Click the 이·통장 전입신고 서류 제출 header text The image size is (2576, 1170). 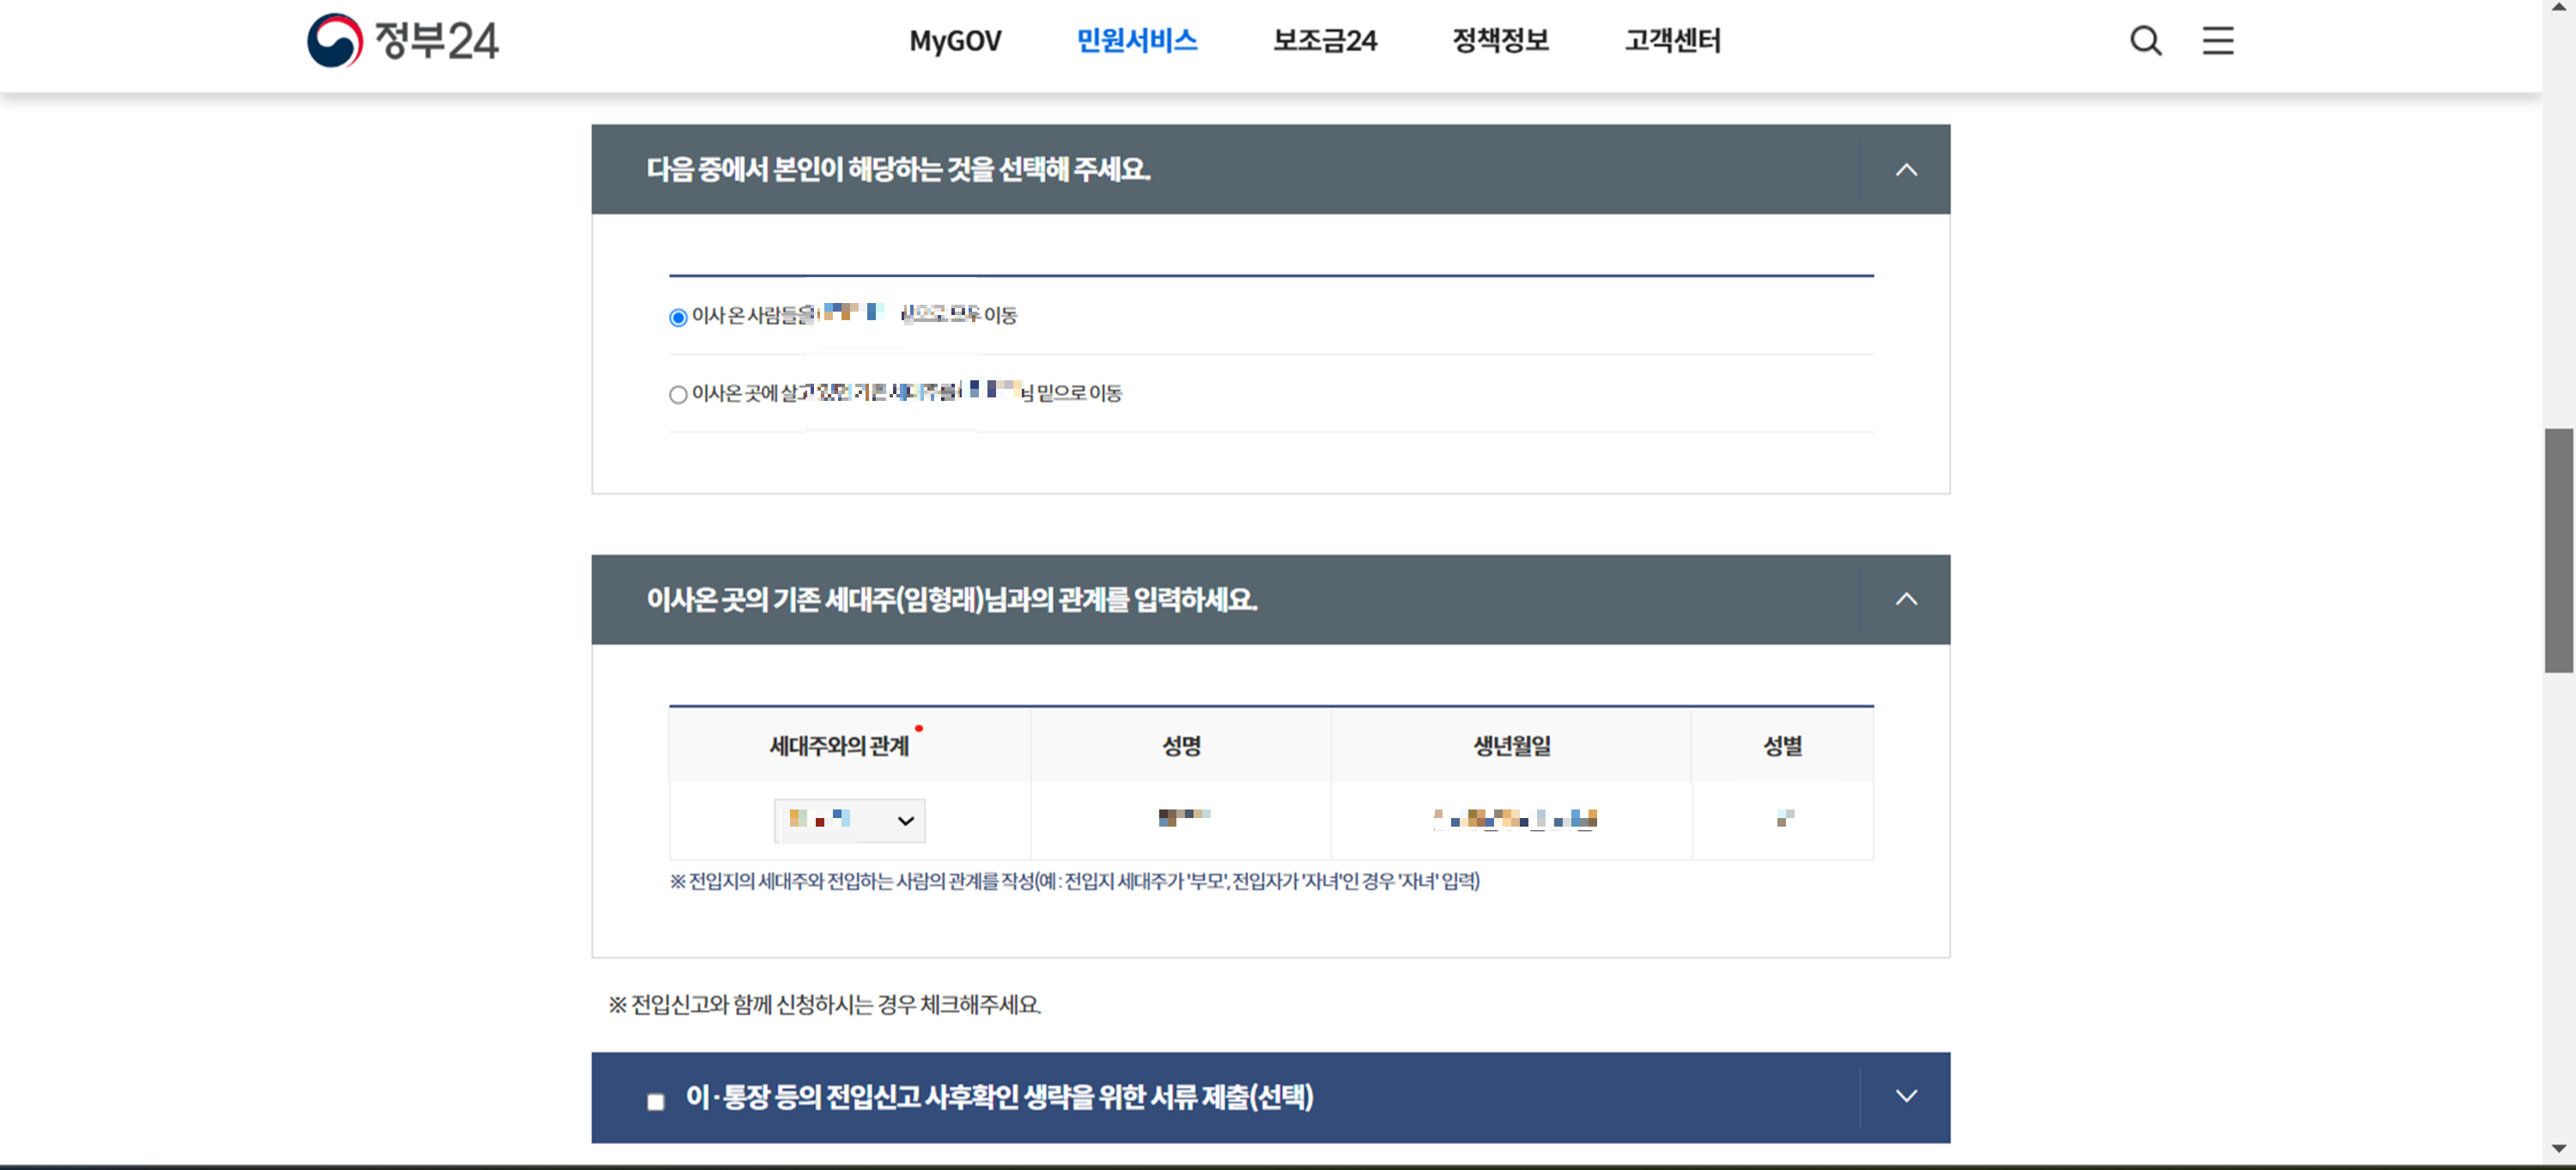[998, 1098]
